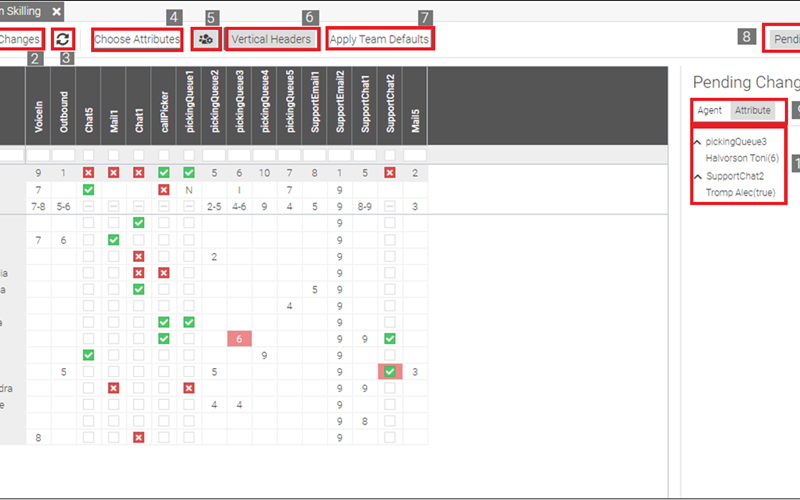Click Apply Team Defaults
800x500 pixels.
point(379,39)
